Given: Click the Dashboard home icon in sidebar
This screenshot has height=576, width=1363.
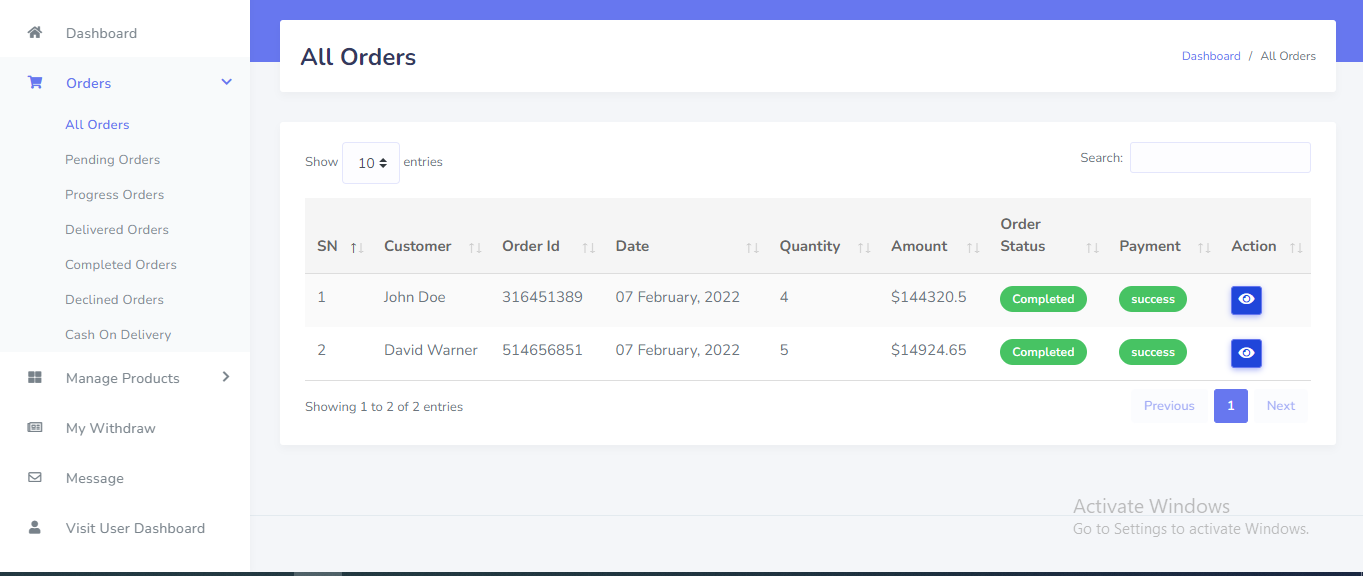Looking at the screenshot, I should (35, 33).
